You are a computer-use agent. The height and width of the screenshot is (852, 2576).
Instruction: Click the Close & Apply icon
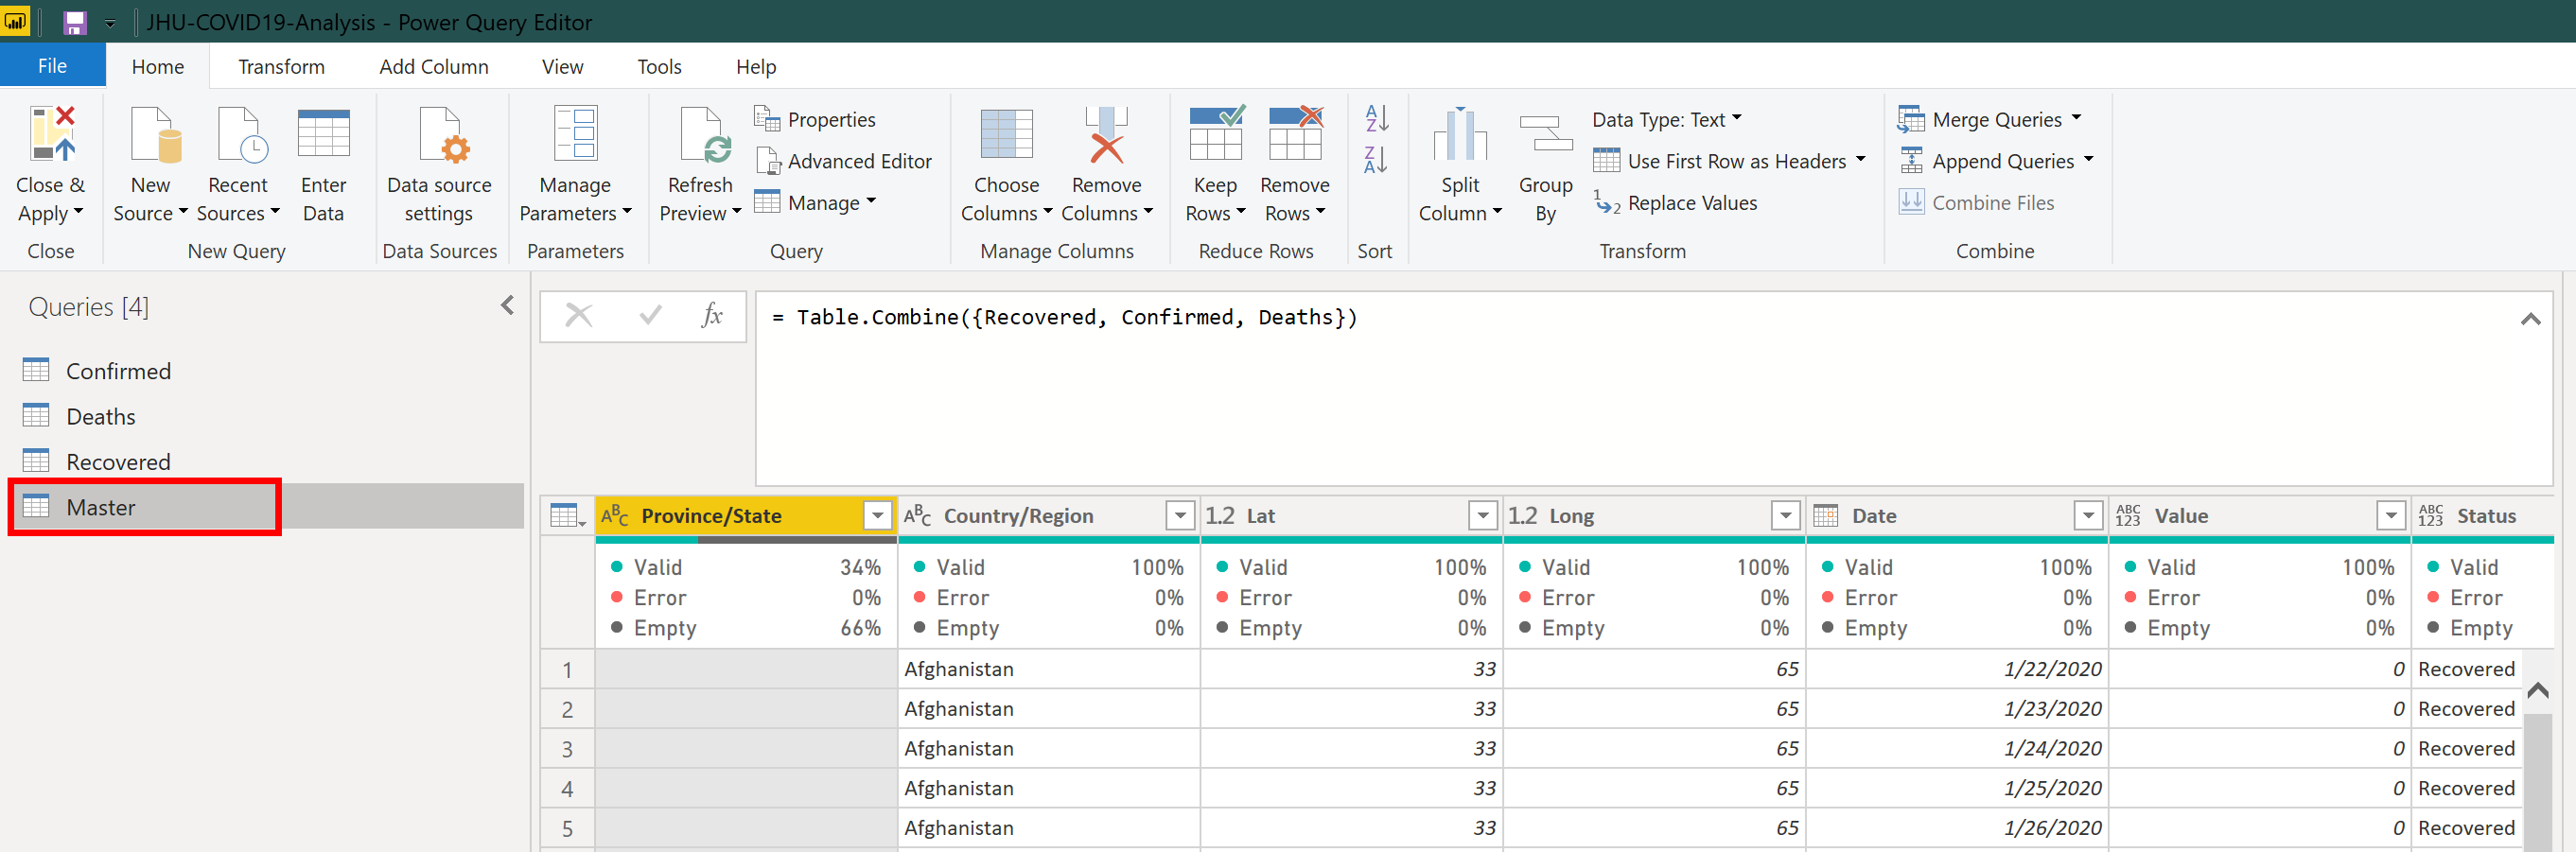52,134
